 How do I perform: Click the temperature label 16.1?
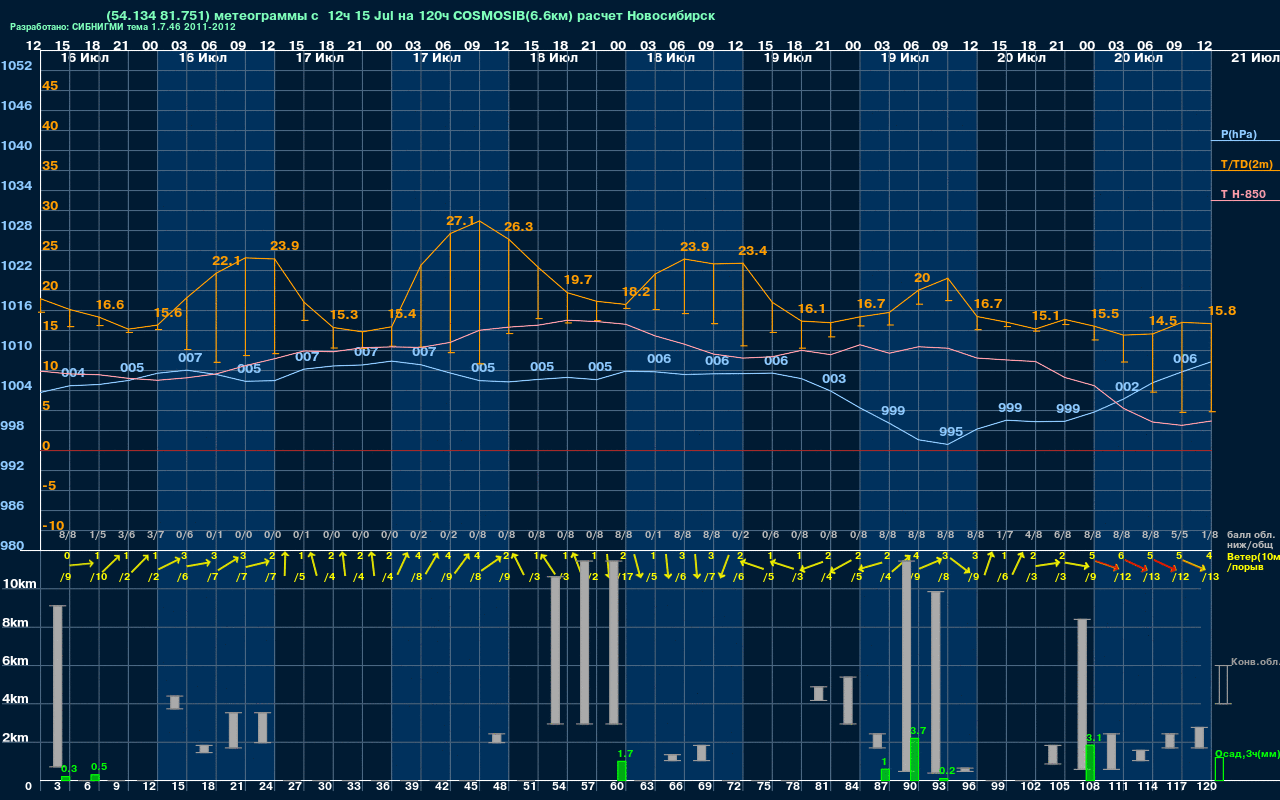coord(811,309)
